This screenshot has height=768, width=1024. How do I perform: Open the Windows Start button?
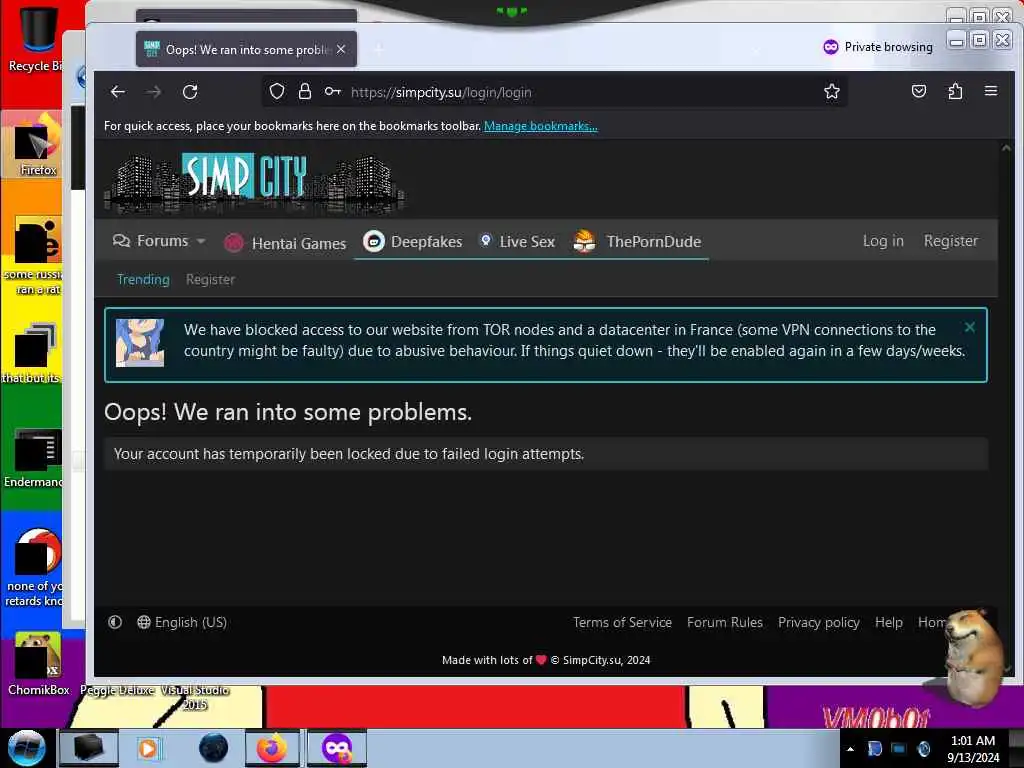(27, 748)
